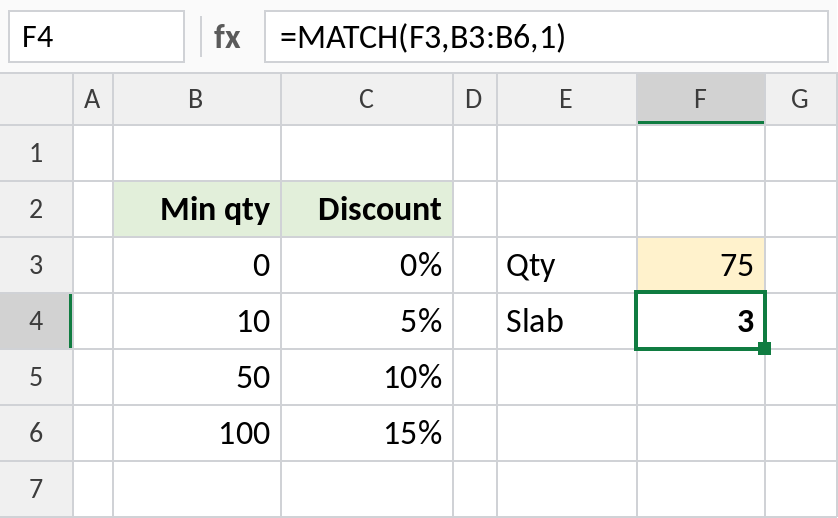The width and height of the screenshot is (838, 518).
Task: Click the "Slab" label cell
Action: pyautogui.click(x=567, y=321)
